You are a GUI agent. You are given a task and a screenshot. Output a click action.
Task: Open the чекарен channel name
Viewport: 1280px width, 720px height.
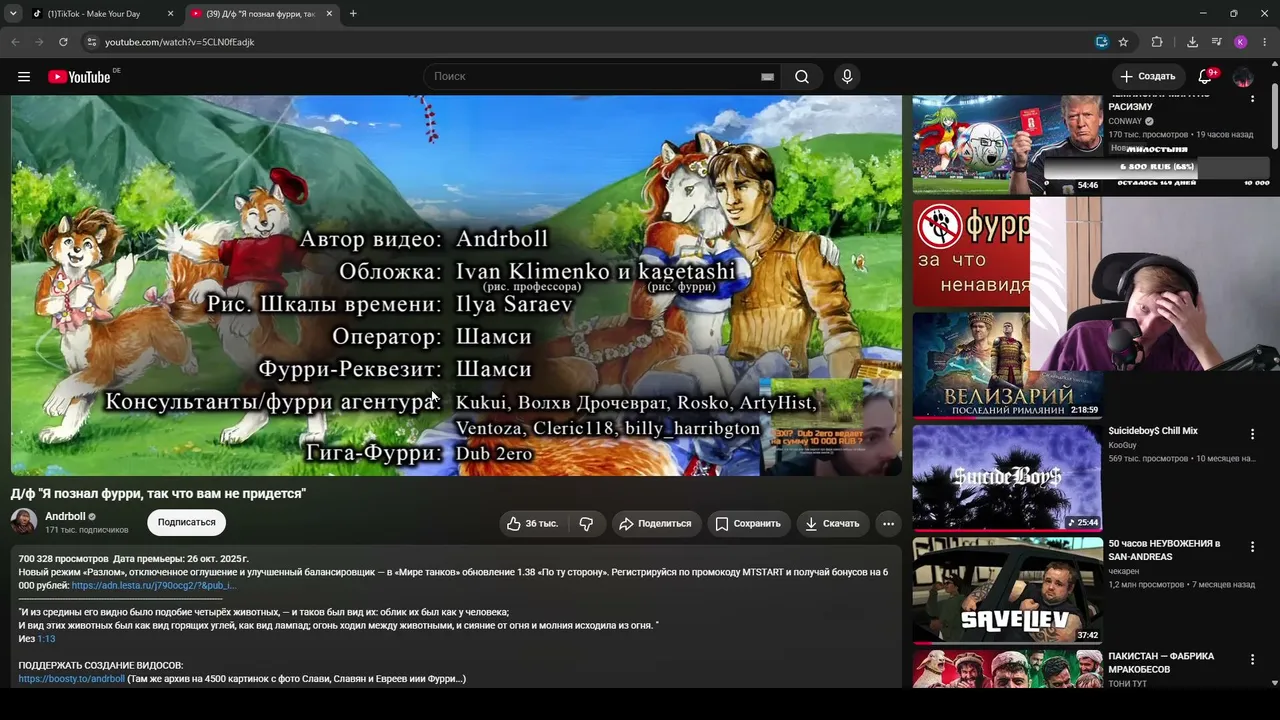(x=1124, y=571)
